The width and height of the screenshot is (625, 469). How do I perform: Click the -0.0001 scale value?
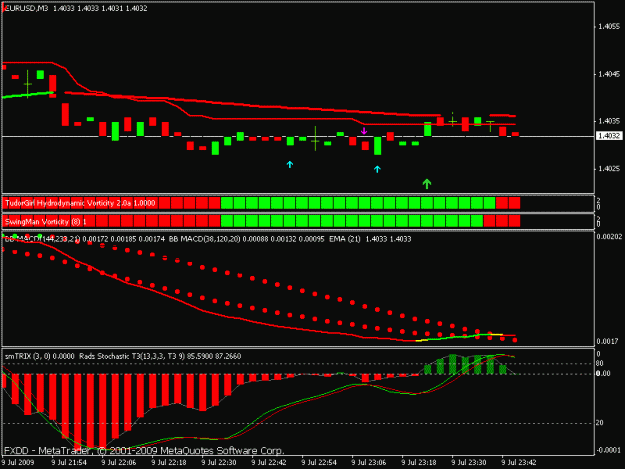[x=609, y=450]
